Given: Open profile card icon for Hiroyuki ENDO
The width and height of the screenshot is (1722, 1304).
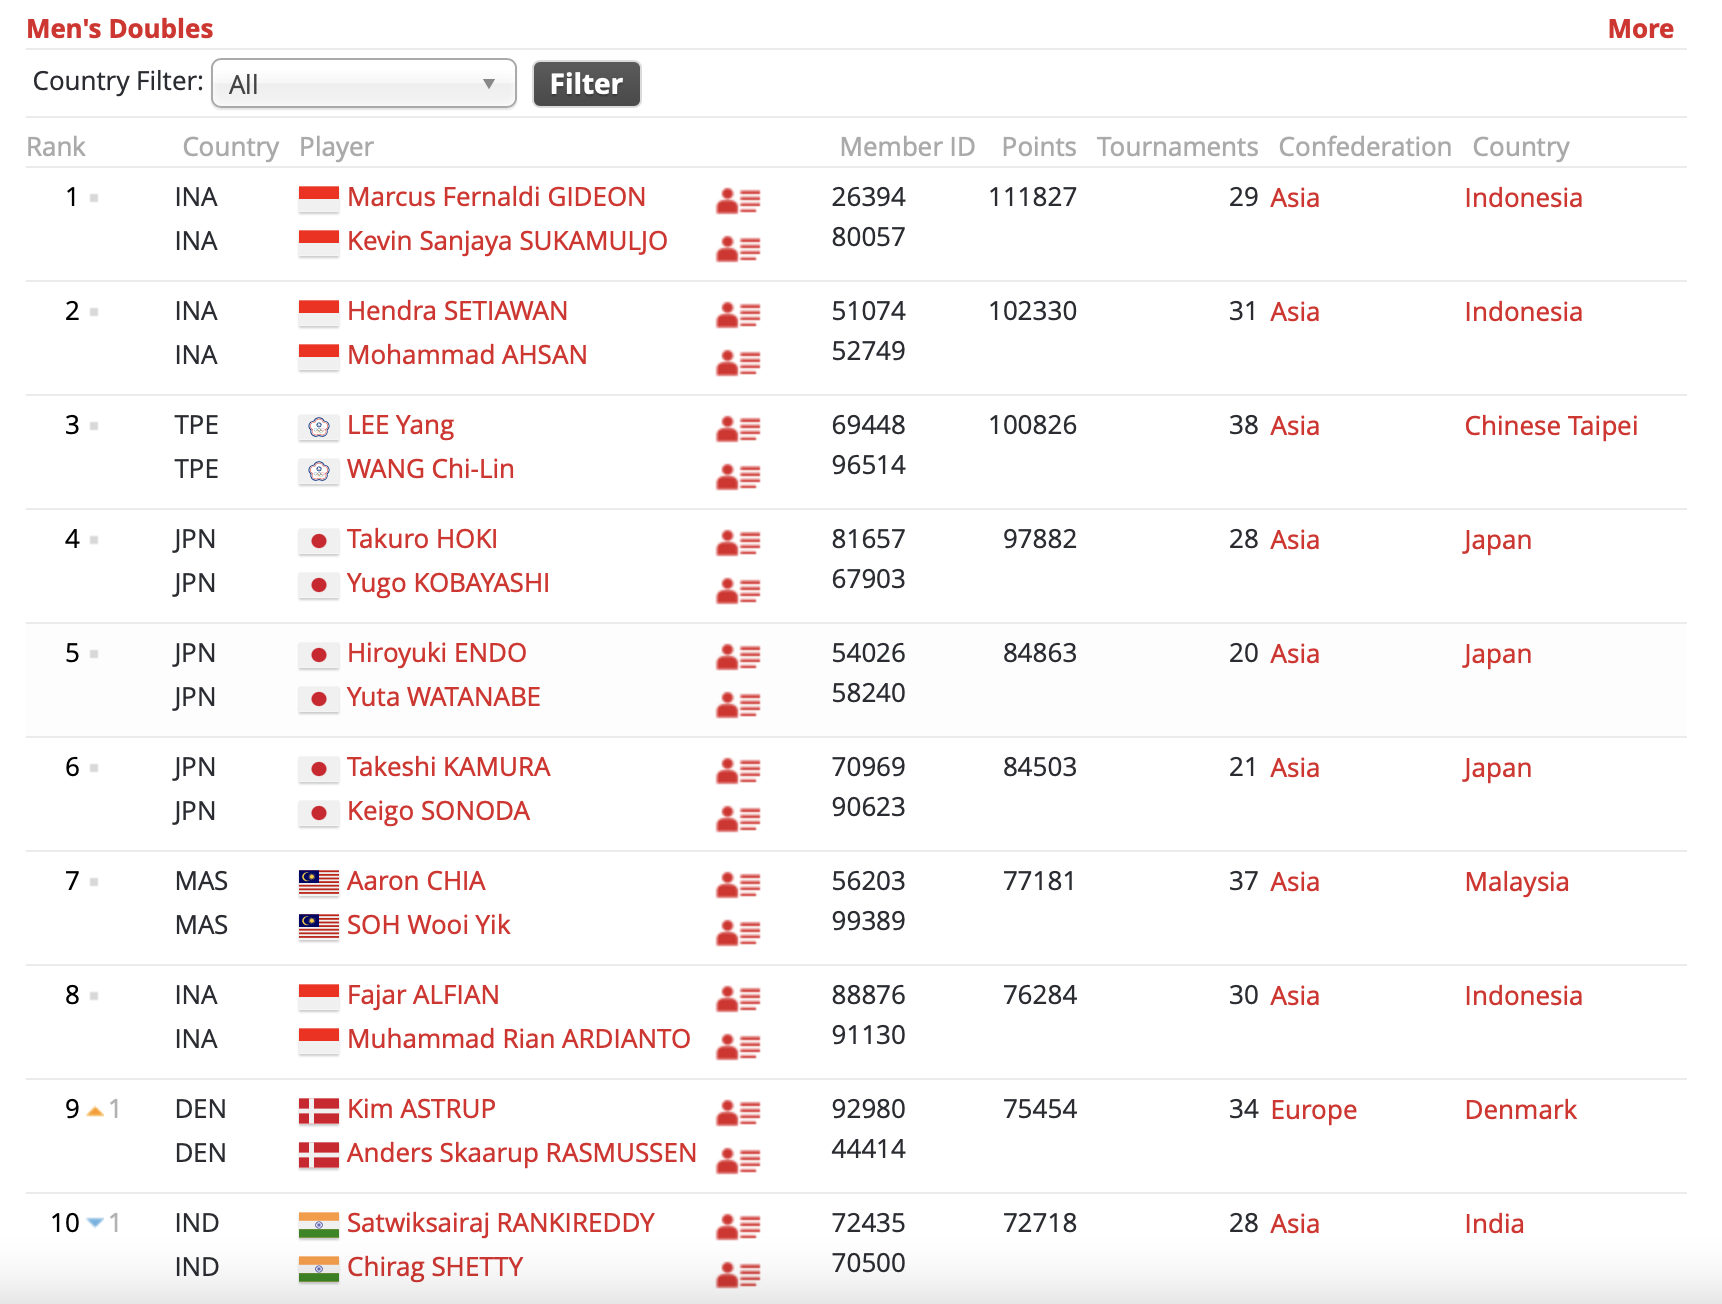Looking at the screenshot, I should click(x=738, y=657).
